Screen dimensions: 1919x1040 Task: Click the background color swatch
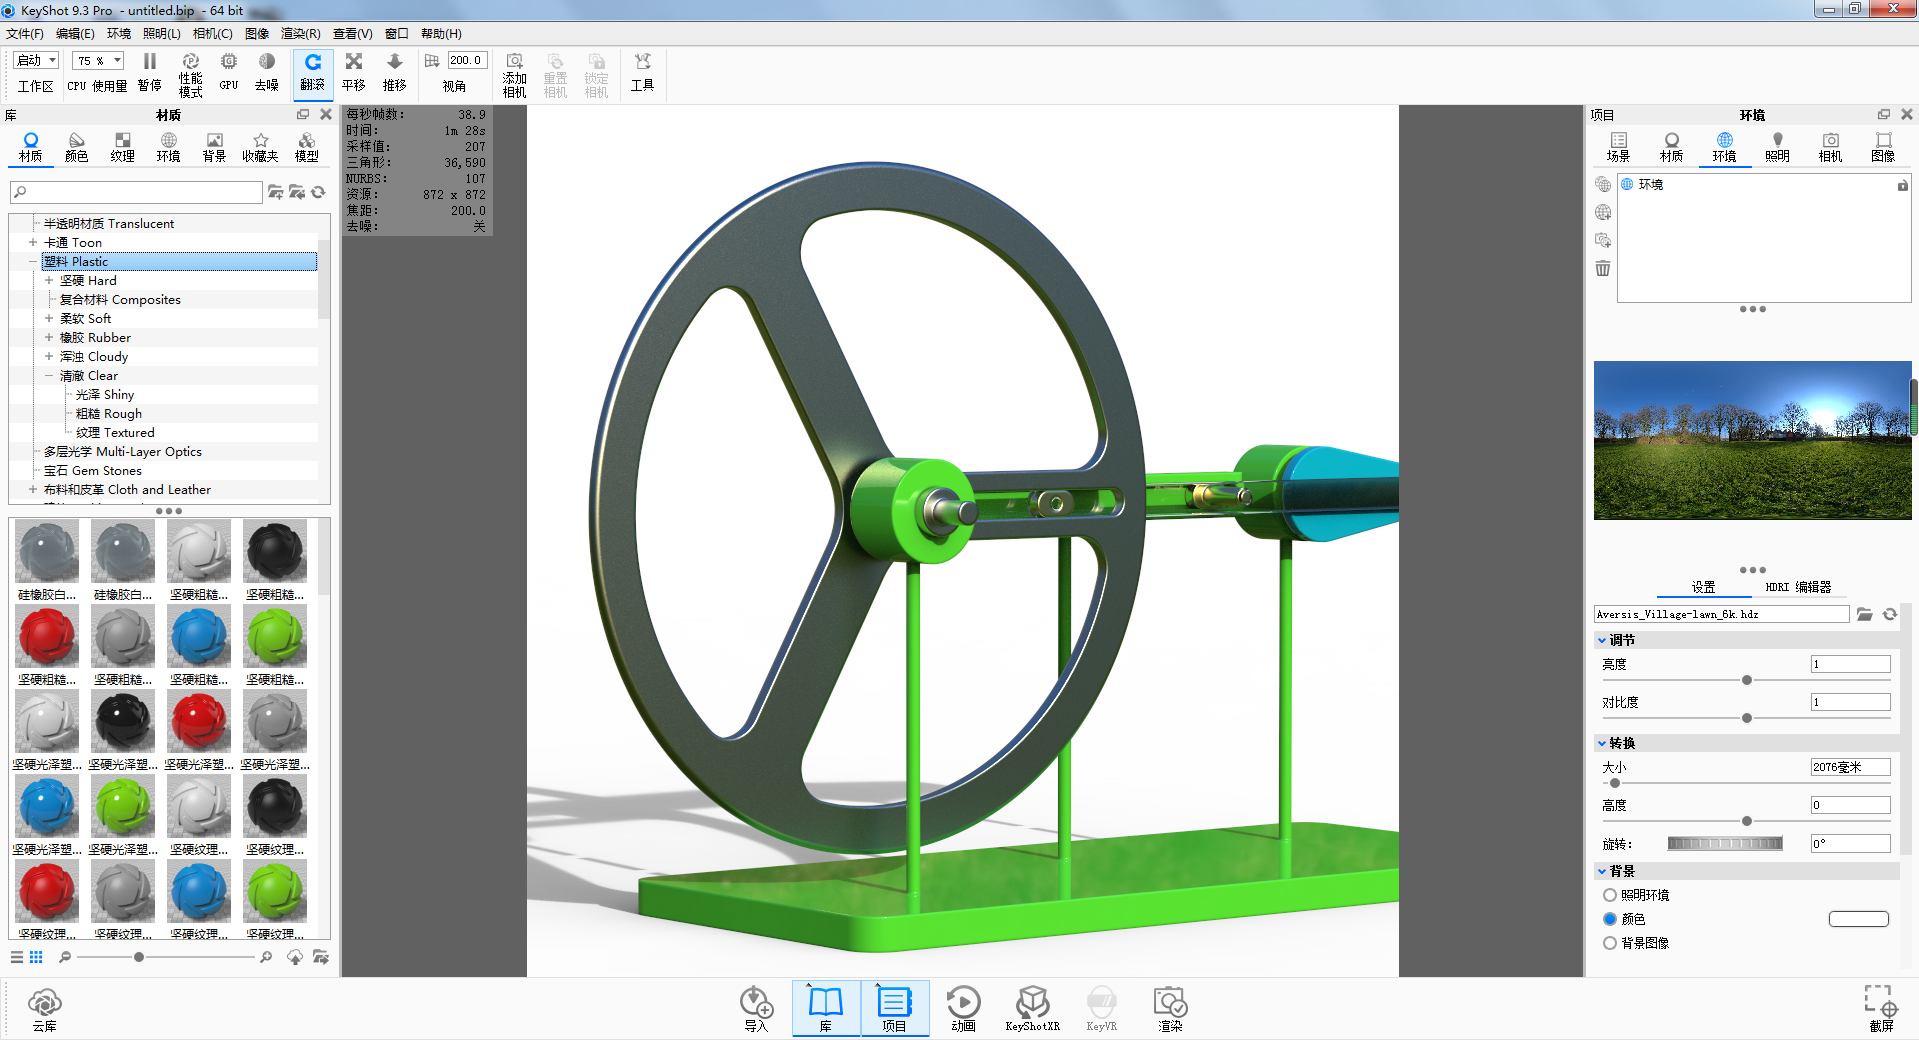1858,919
